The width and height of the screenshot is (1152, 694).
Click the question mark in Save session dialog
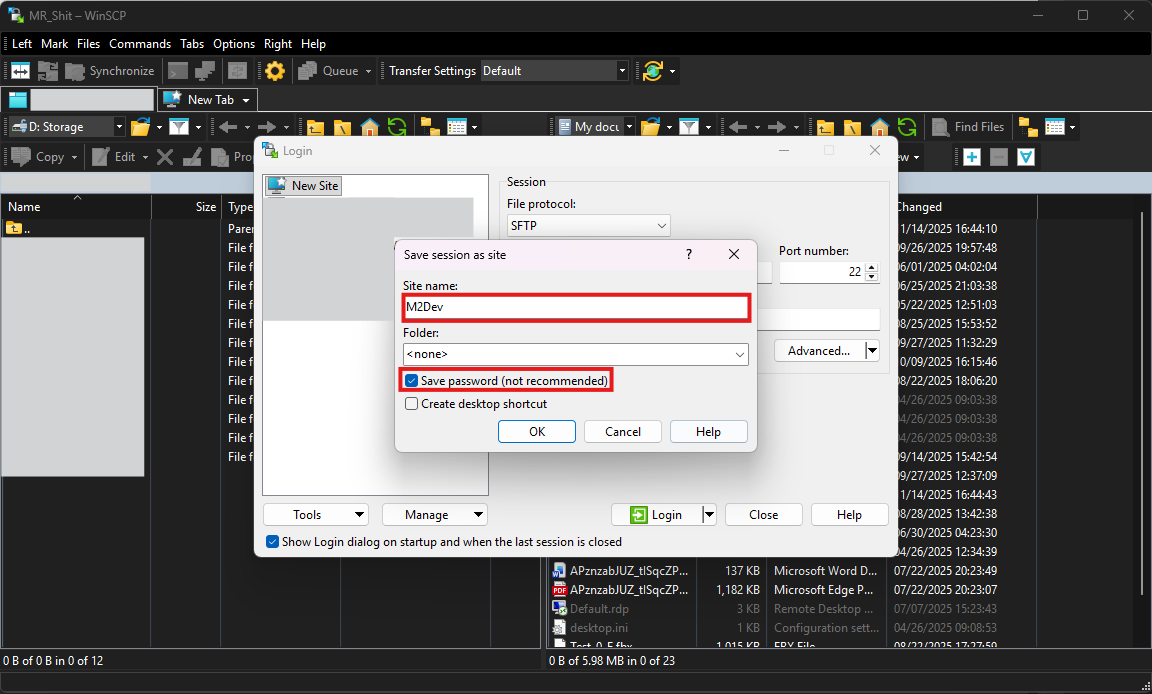click(x=688, y=255)
